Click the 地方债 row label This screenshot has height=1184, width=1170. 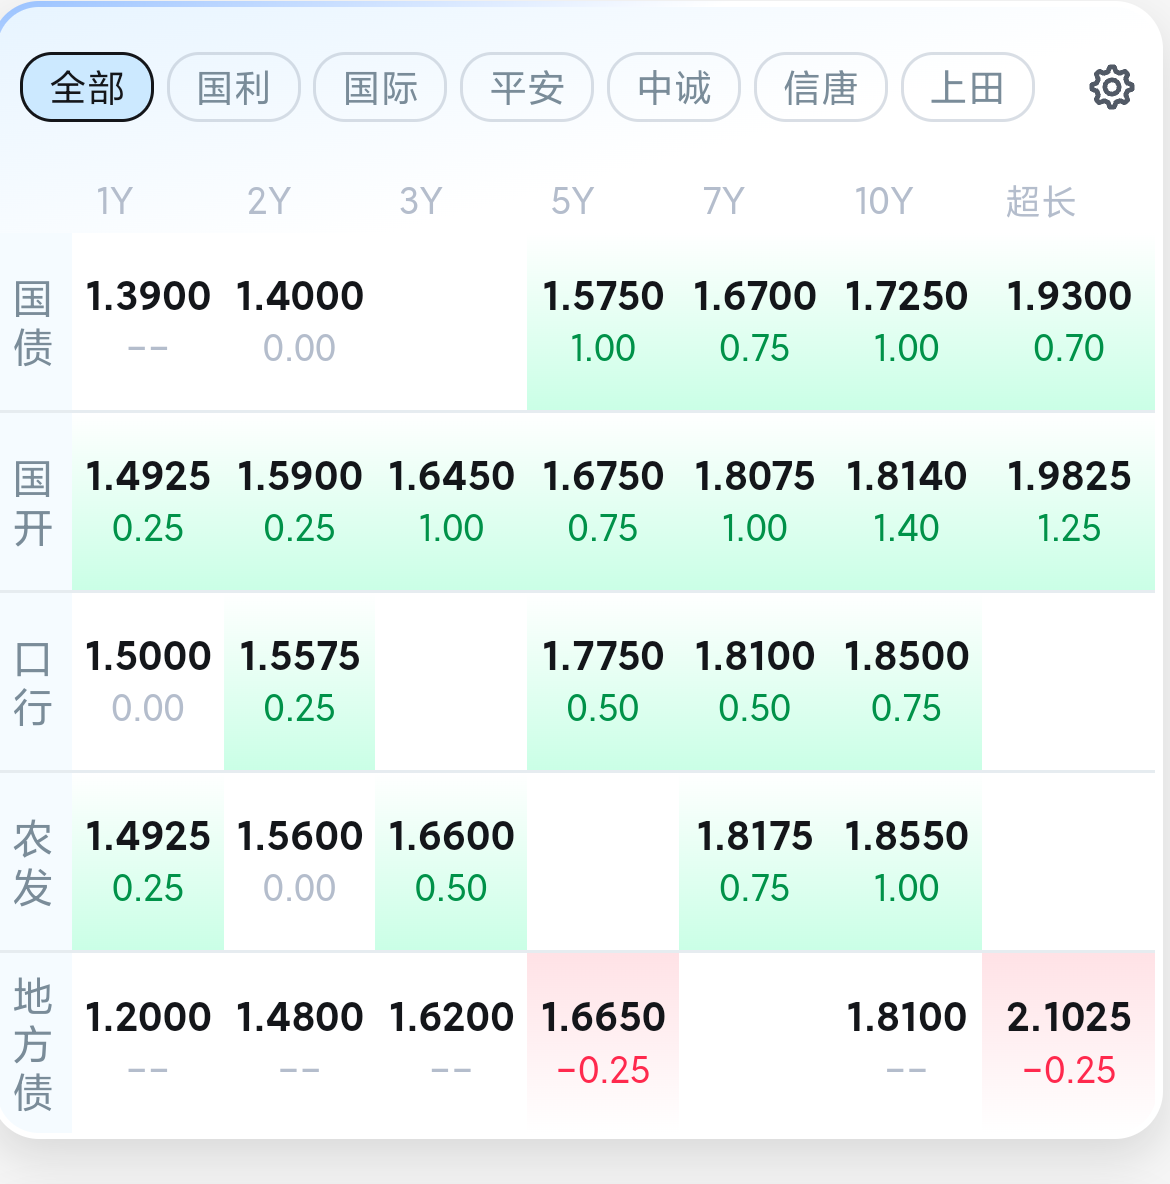[34, 1044]
